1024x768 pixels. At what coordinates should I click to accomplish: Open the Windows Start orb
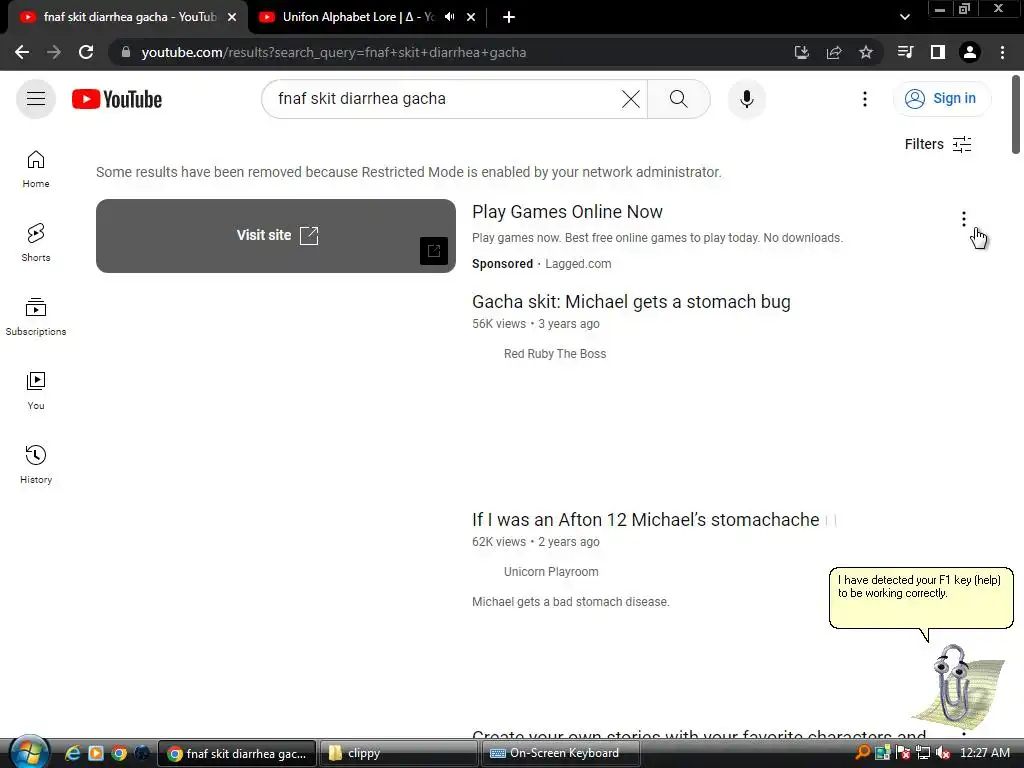(29, 752)
